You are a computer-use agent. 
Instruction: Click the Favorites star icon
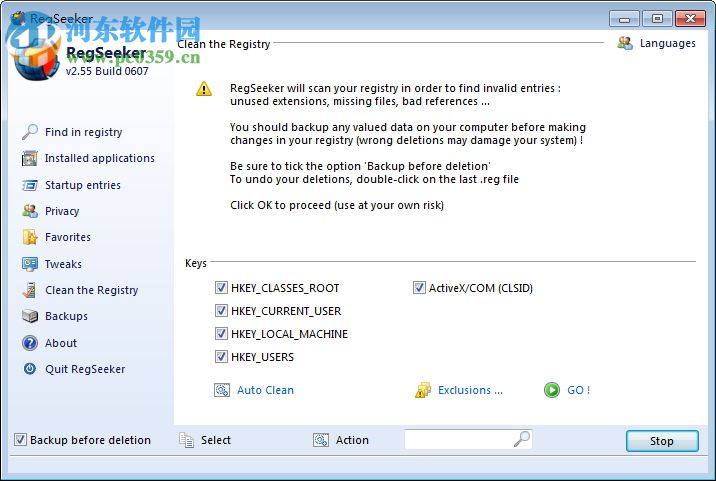[30, 237]
